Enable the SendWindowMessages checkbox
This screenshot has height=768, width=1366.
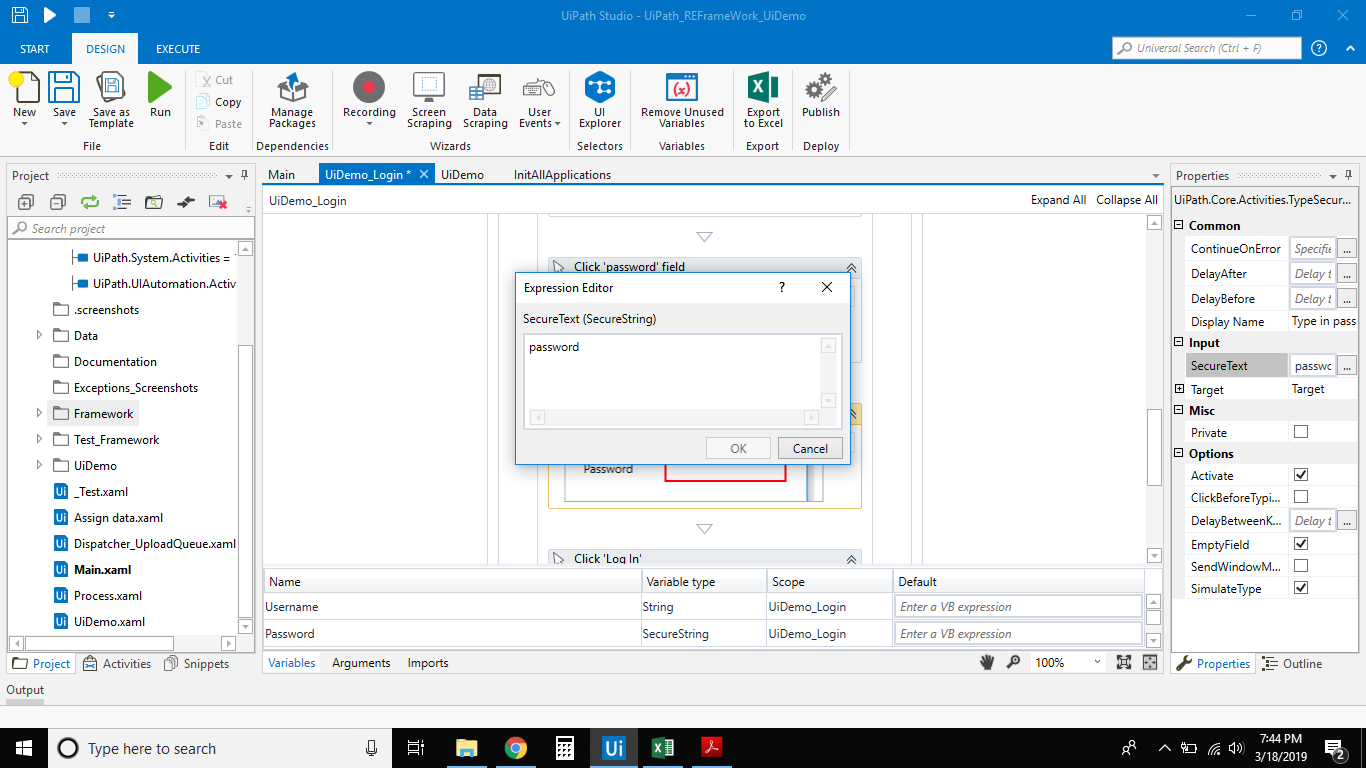pos(1301,566)
